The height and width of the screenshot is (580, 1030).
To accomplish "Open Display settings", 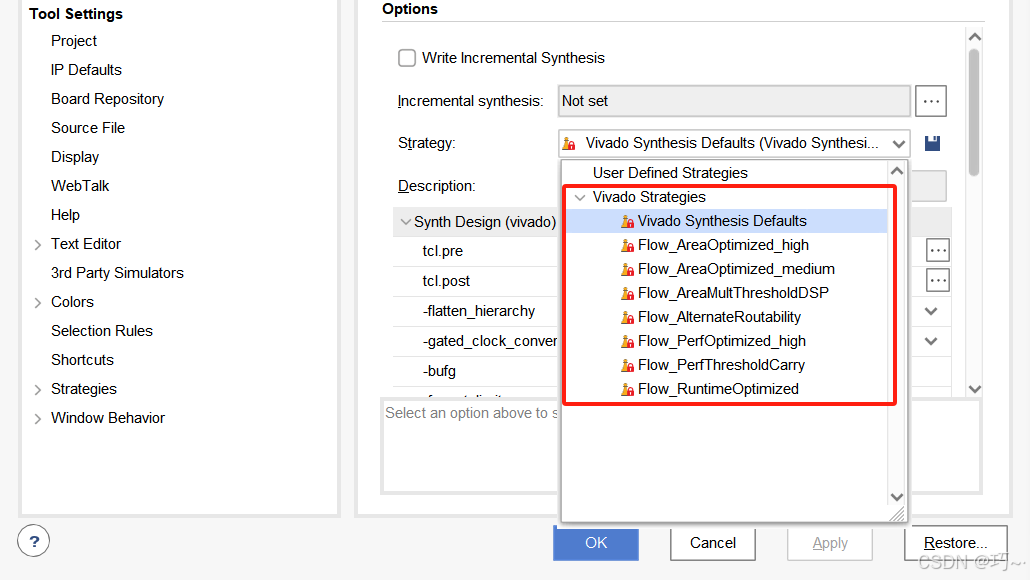I will point(75,157).
